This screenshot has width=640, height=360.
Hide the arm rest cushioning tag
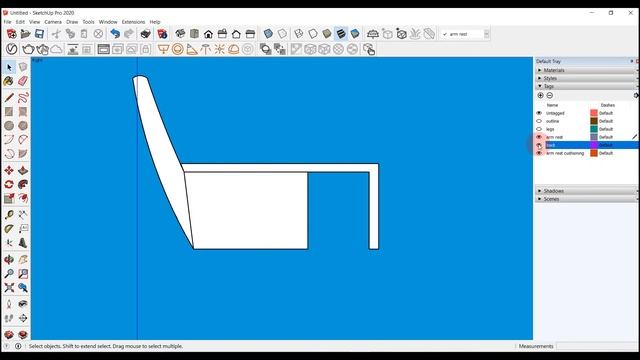click(x=539, y=153)
